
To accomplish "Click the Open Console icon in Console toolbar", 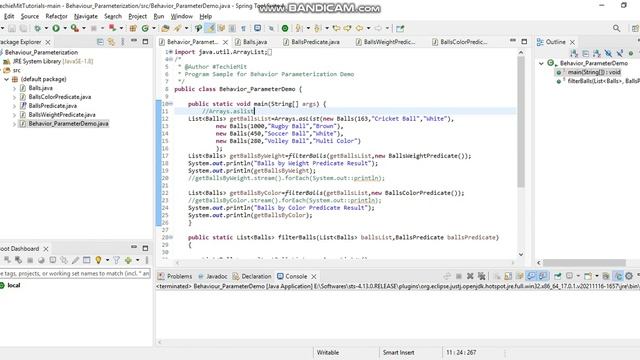I will (588, 276).
